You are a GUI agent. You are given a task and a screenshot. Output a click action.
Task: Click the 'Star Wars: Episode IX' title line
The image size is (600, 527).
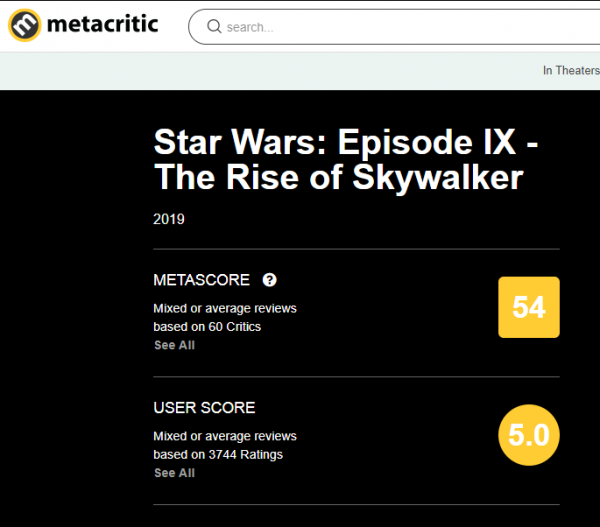click(x=346, y=142)
